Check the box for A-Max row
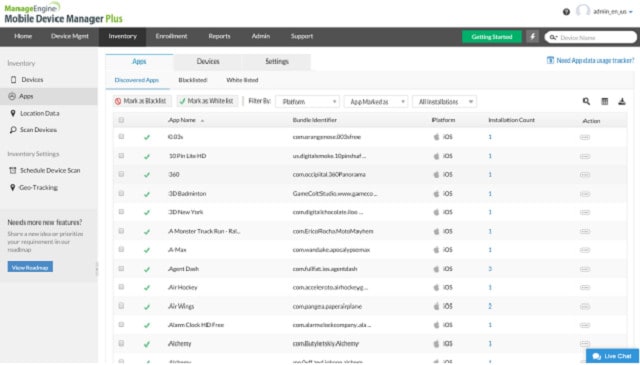The height and width of the screenshot is (365, 640). (121, 249)
